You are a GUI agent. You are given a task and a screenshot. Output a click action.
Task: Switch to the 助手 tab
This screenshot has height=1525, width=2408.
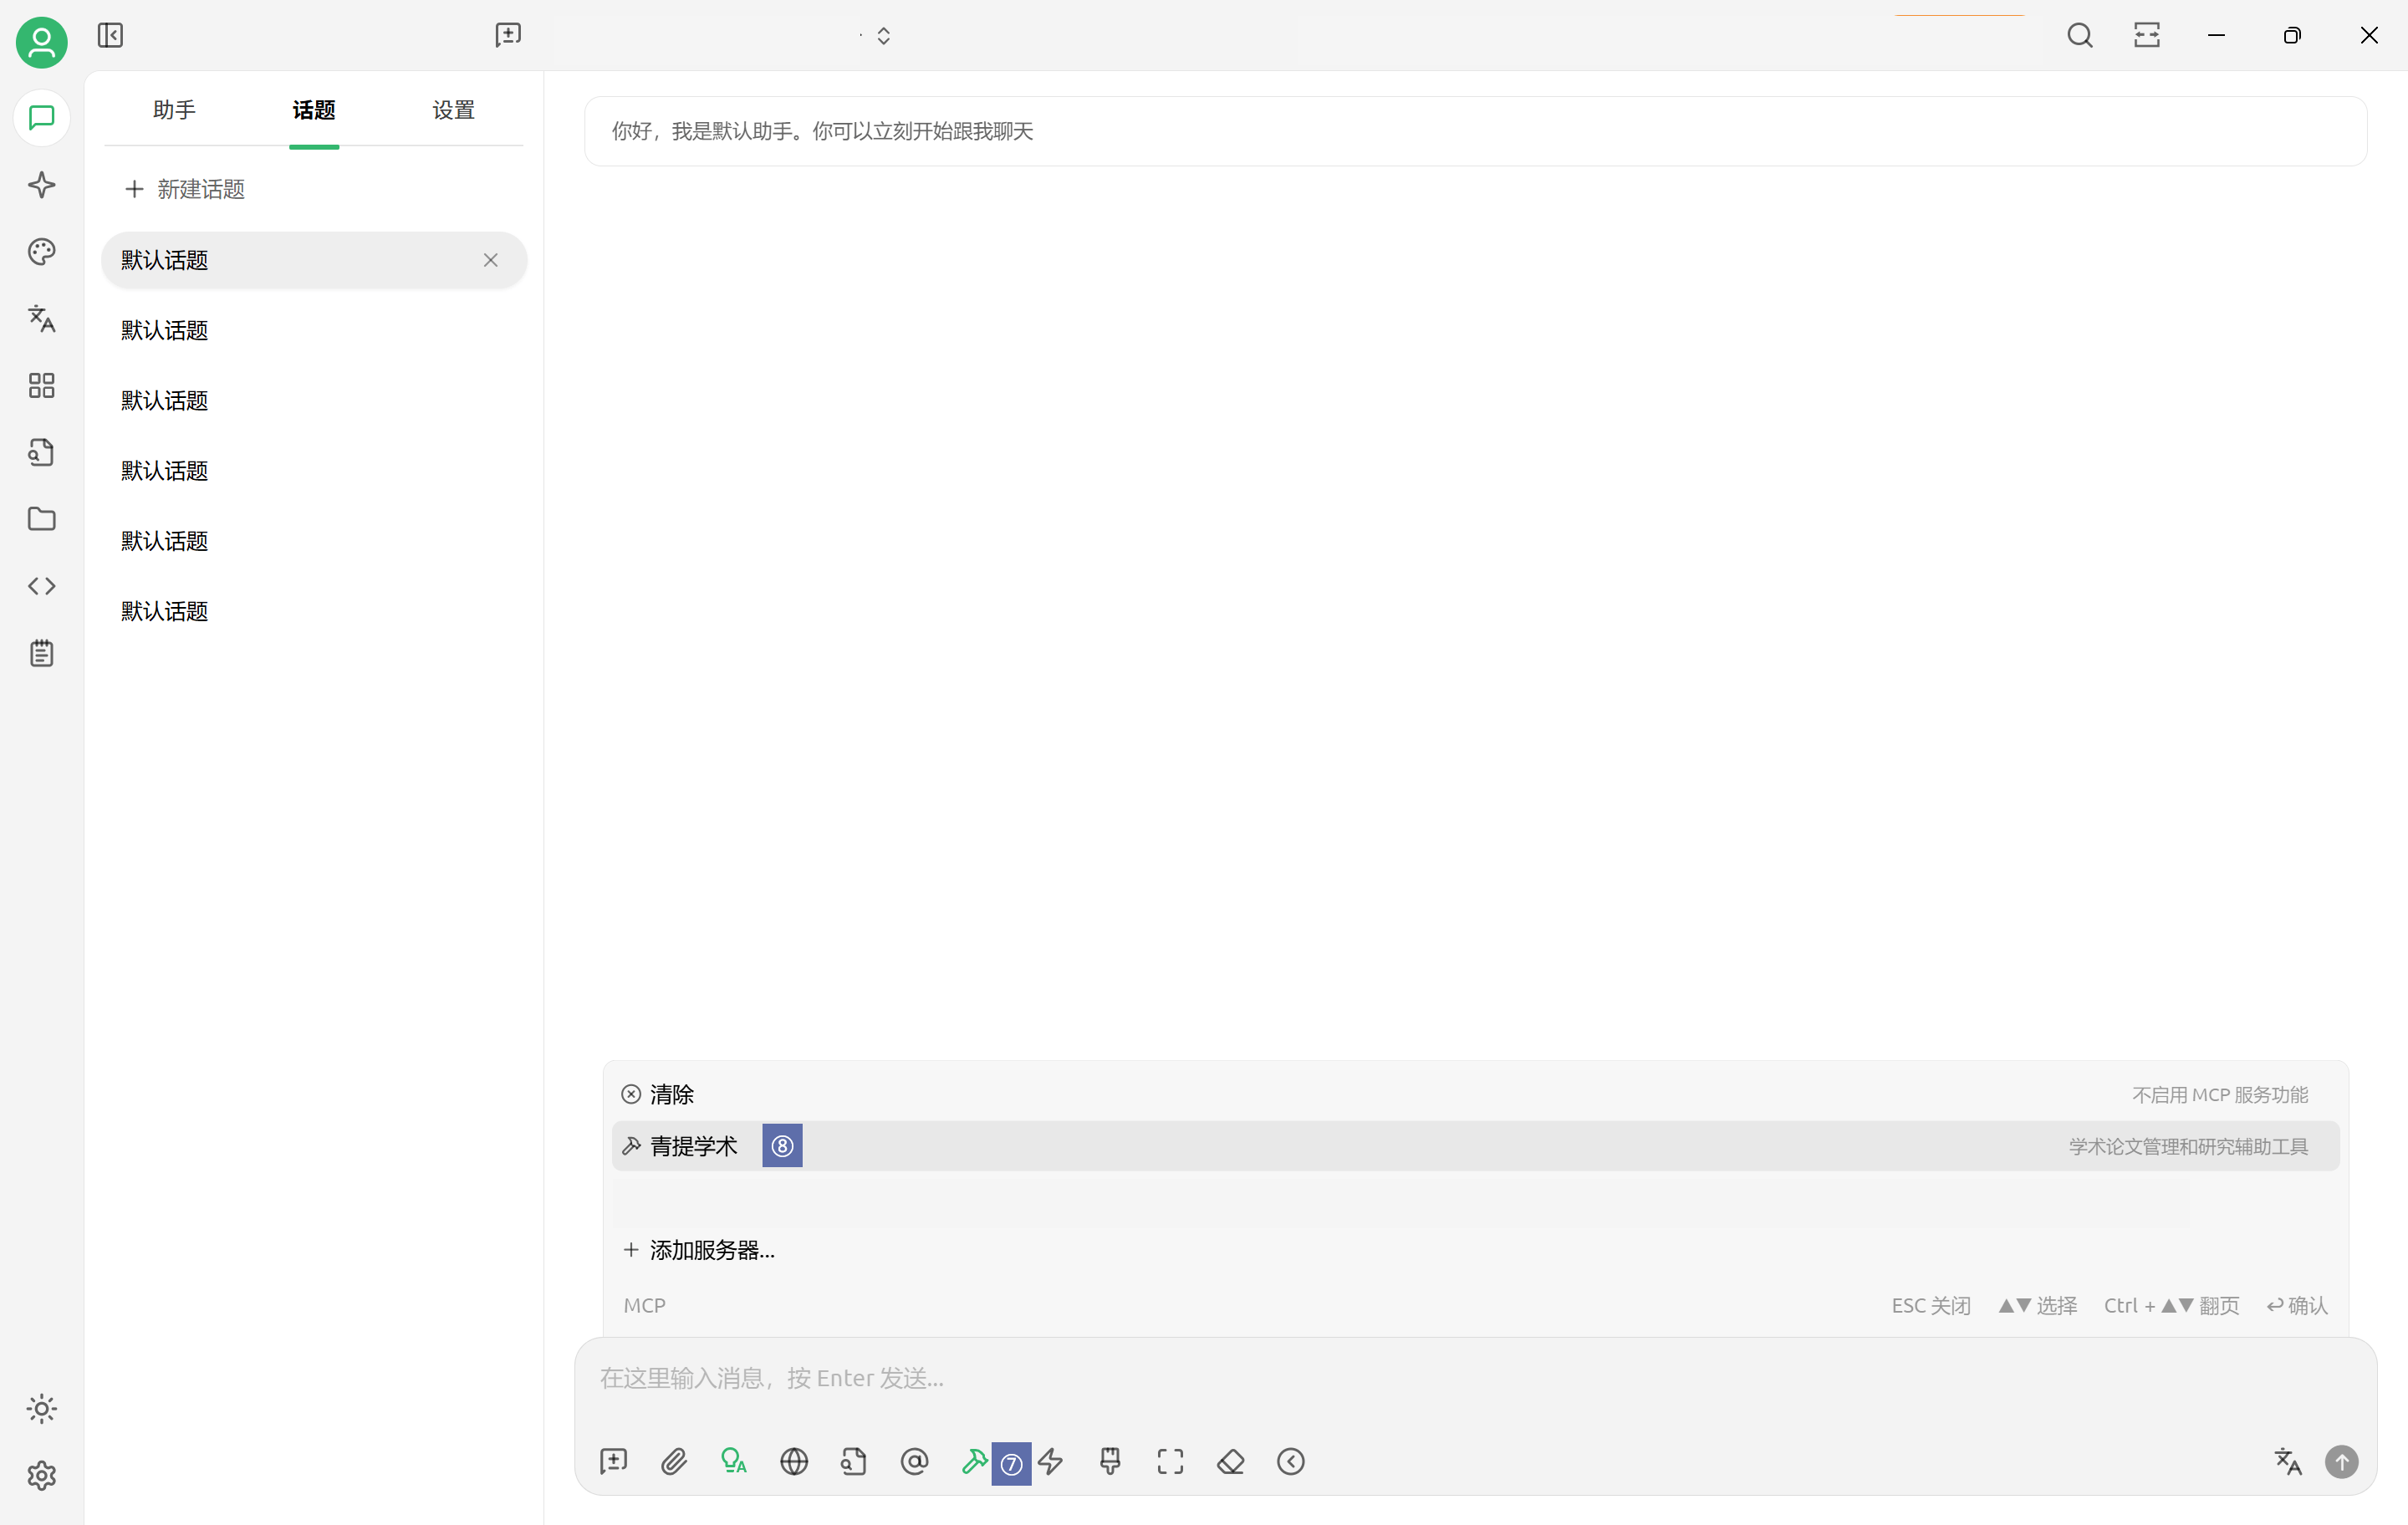174,110
